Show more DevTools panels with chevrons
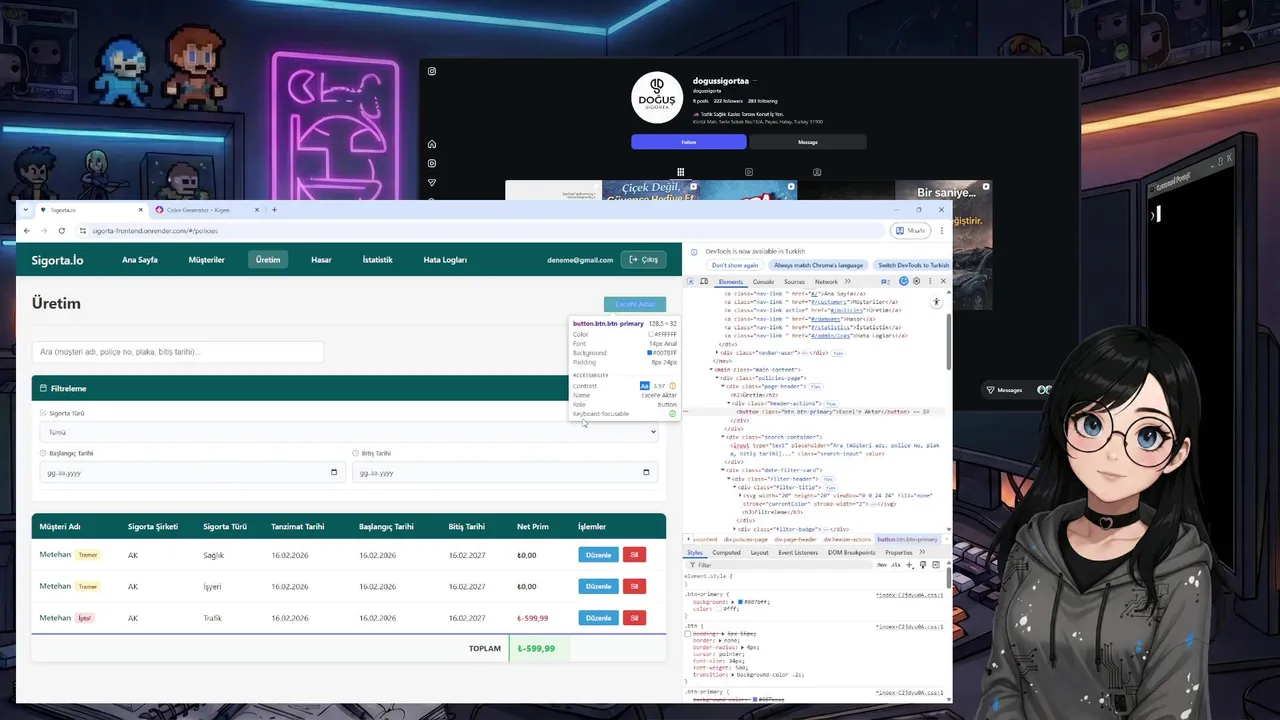The height and width of the screenshot is (720, 1280). (848, 281)
